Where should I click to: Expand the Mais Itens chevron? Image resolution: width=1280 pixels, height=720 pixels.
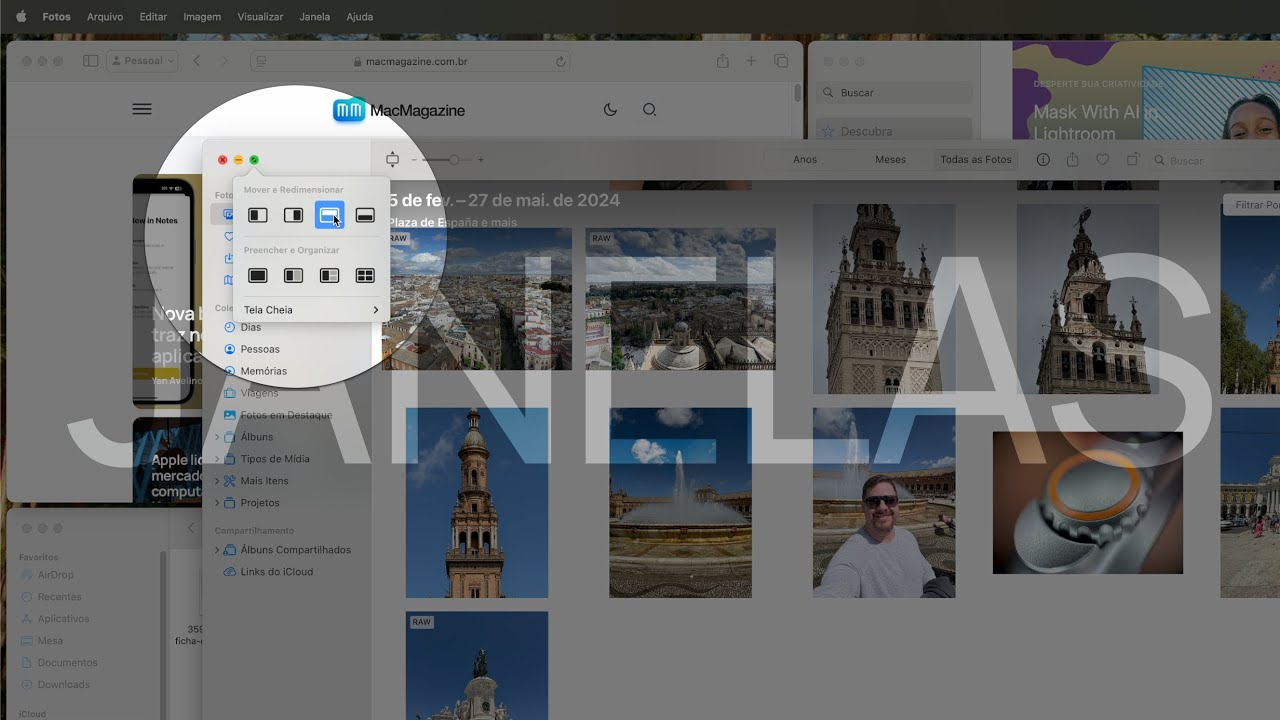217,481
